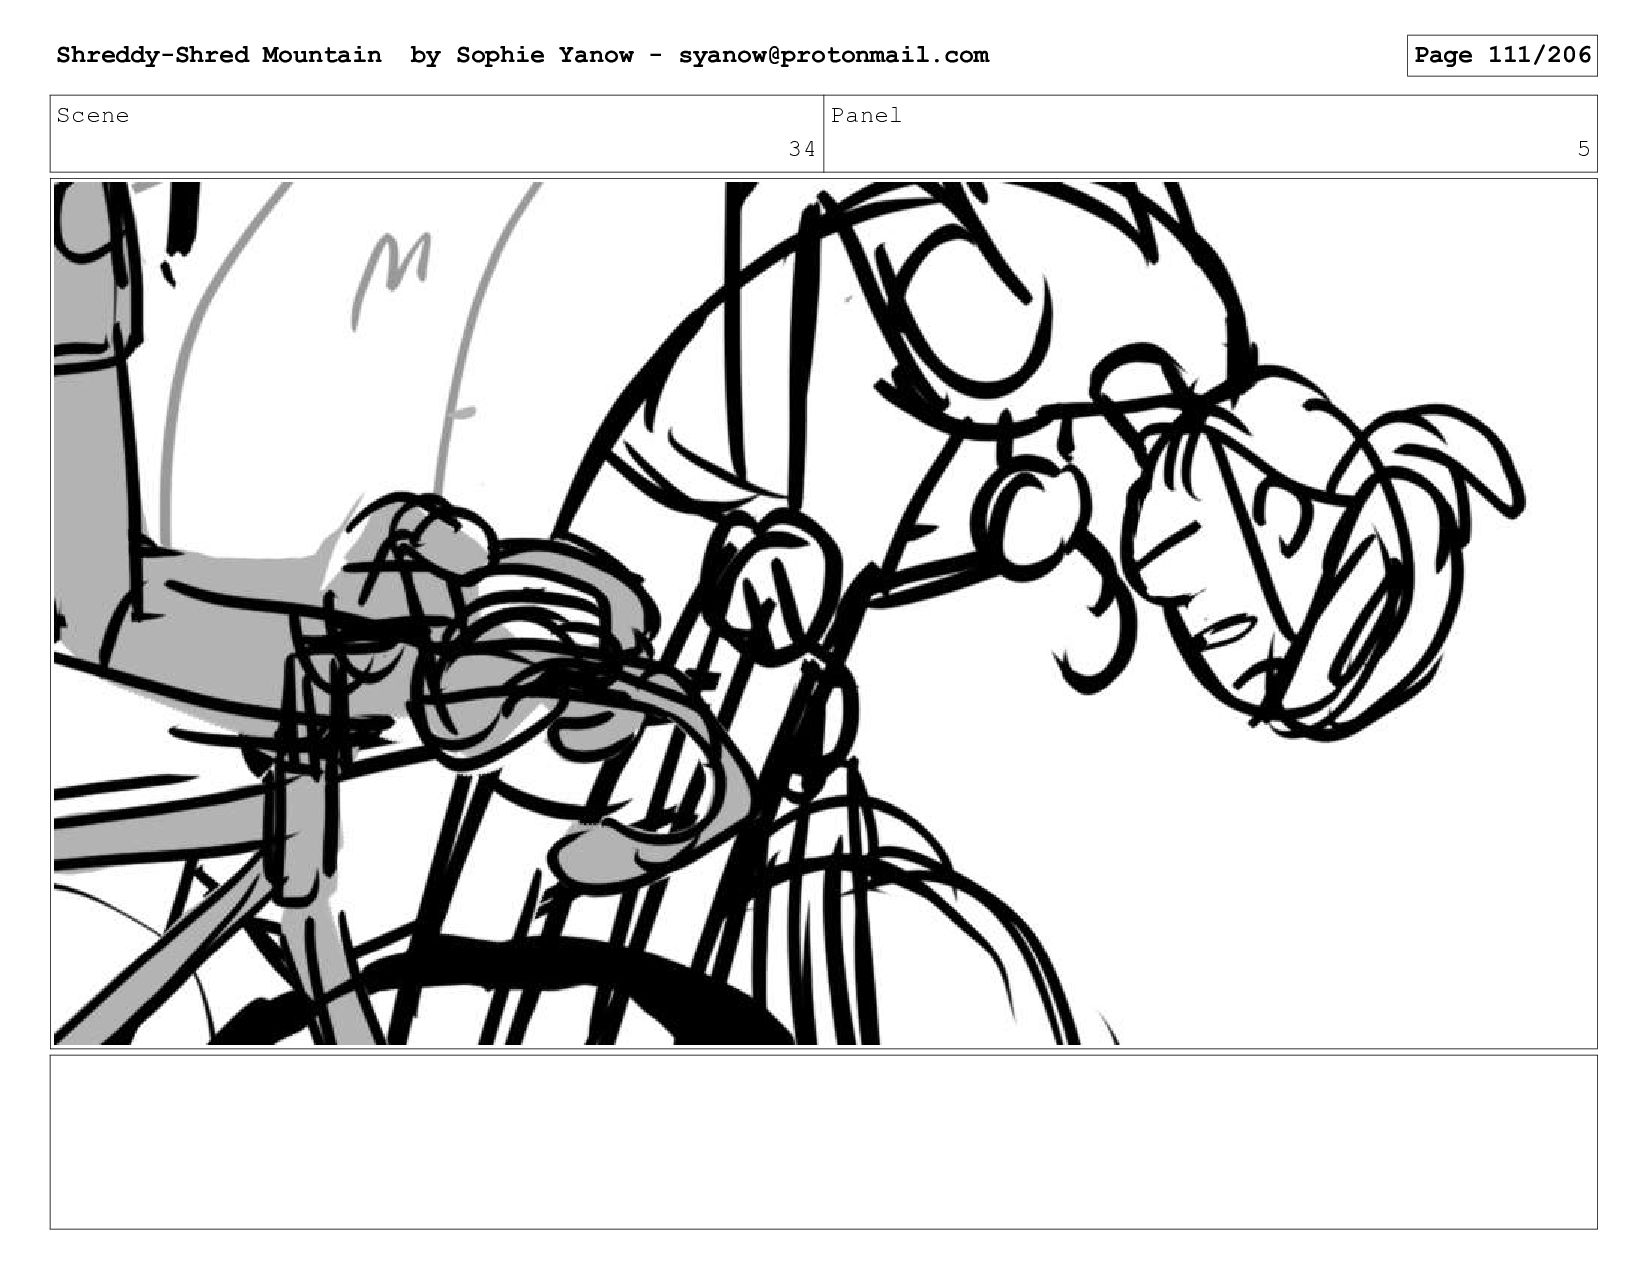Click the 'Scene' label

(x=92, y=115)
